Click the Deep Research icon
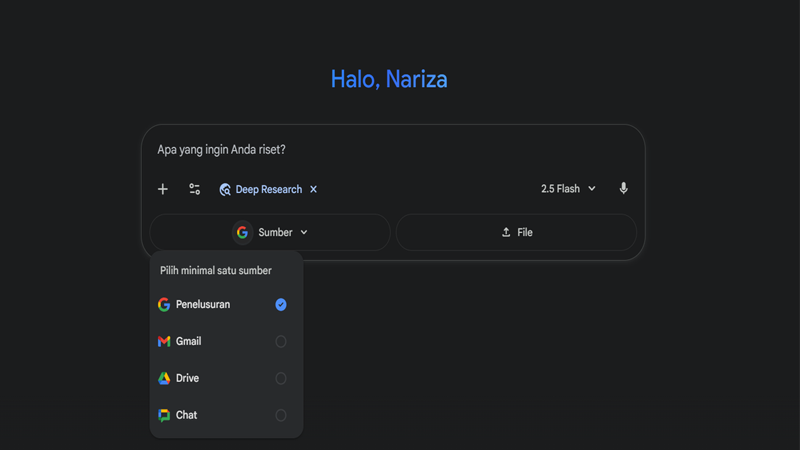The height and width of the screenshot is (450, 800). coord(225,190)
